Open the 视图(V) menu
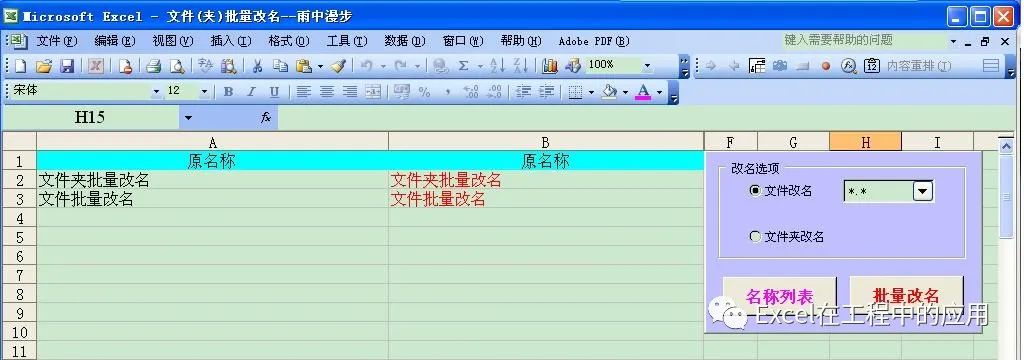This screenshot has height=360, width=1024. 173,41
